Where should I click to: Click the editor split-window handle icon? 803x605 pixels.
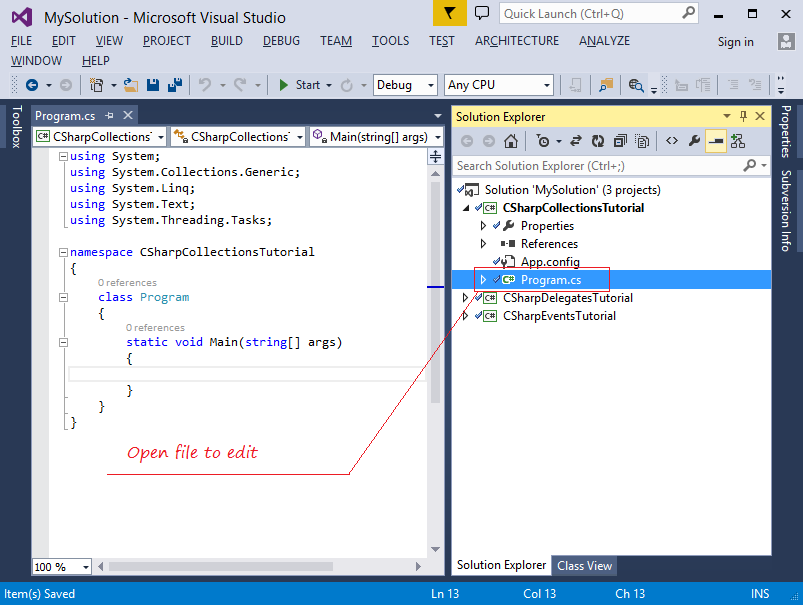(435, 156)
